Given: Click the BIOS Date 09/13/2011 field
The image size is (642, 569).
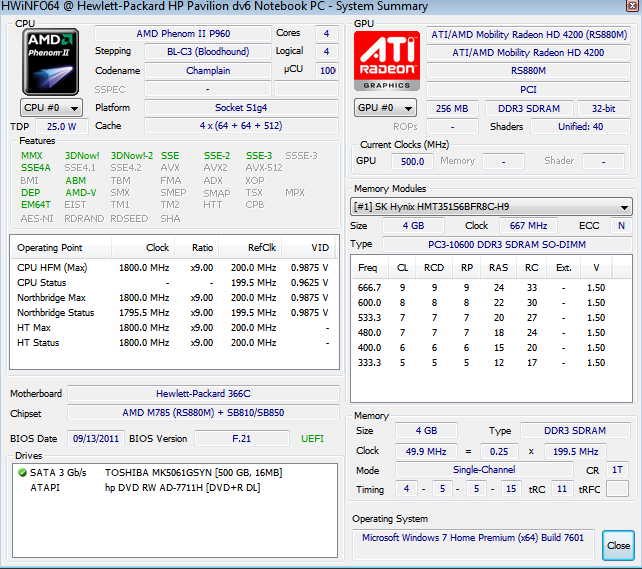Looking at the screenshot, I should pos(96,439).
